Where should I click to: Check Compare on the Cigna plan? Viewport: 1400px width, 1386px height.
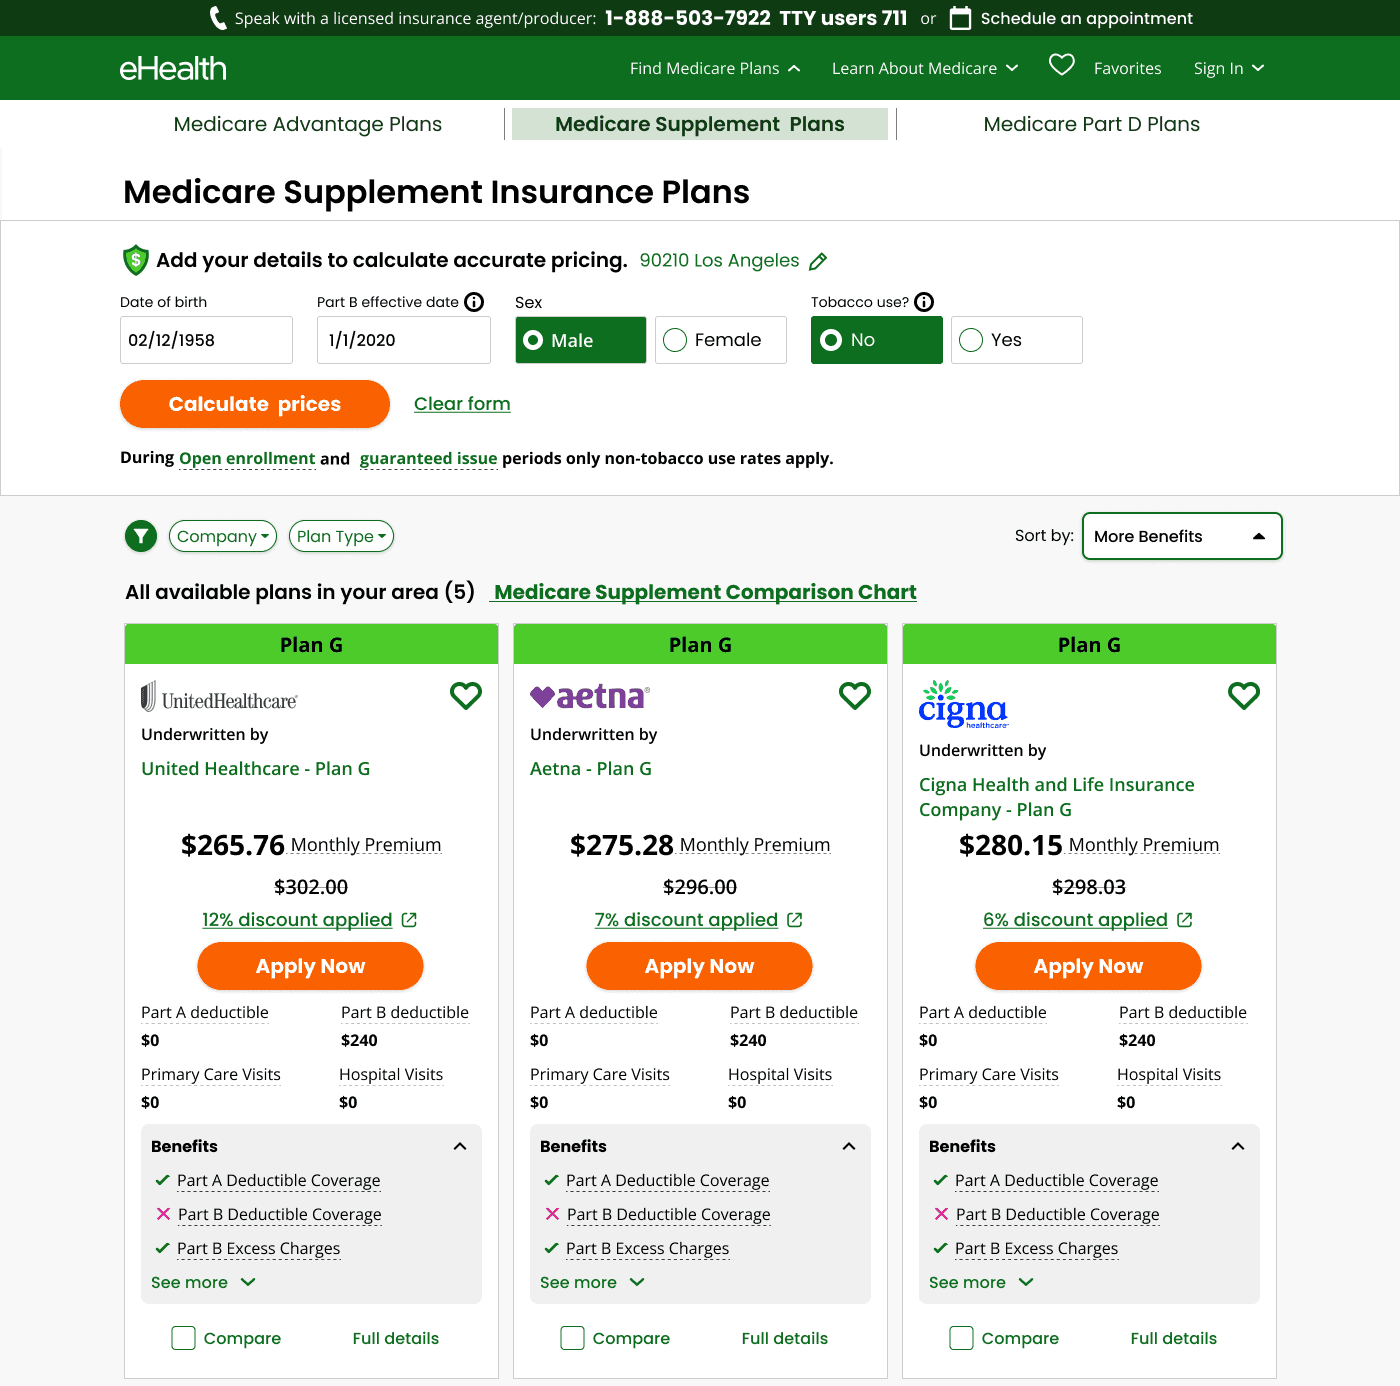click(961, 1338)
